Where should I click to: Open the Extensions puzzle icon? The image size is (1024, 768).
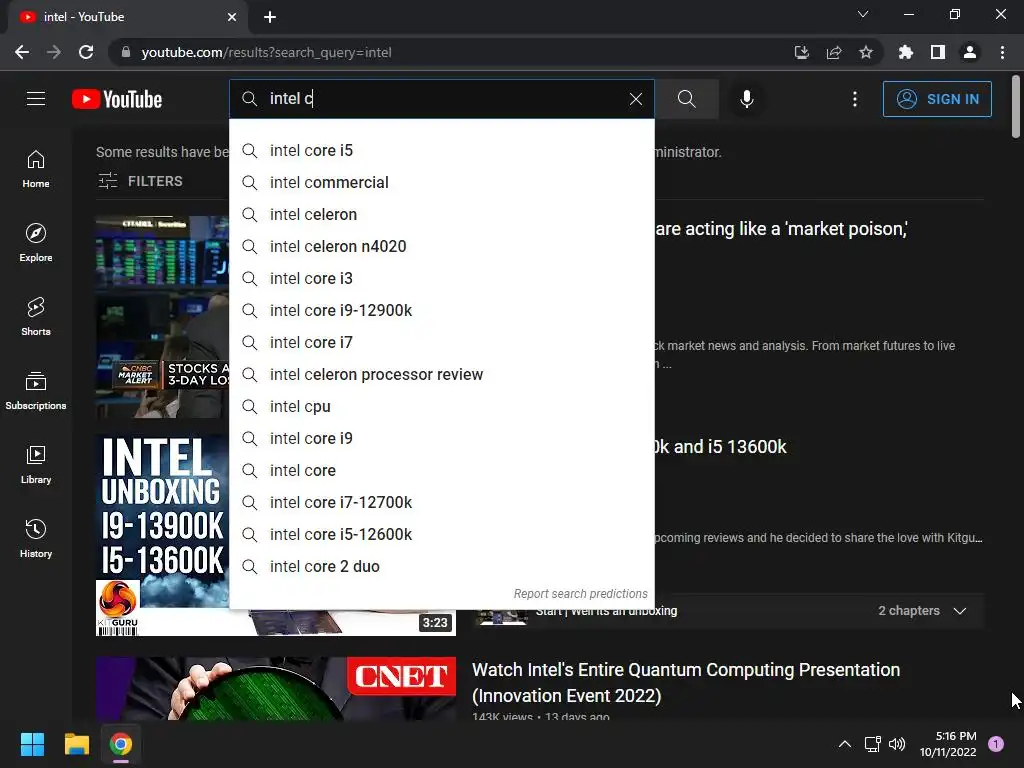906,52
